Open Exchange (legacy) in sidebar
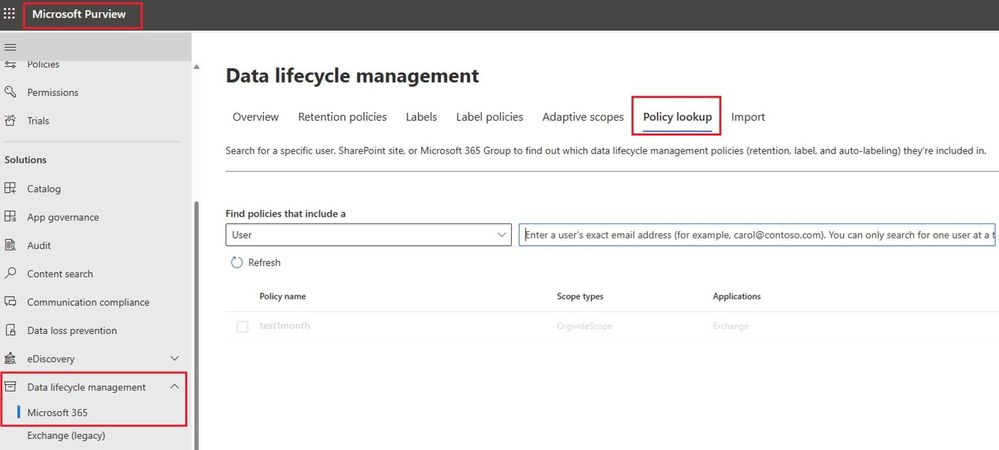The width and height of the screenshot is (999, 450). coord(66,435)
